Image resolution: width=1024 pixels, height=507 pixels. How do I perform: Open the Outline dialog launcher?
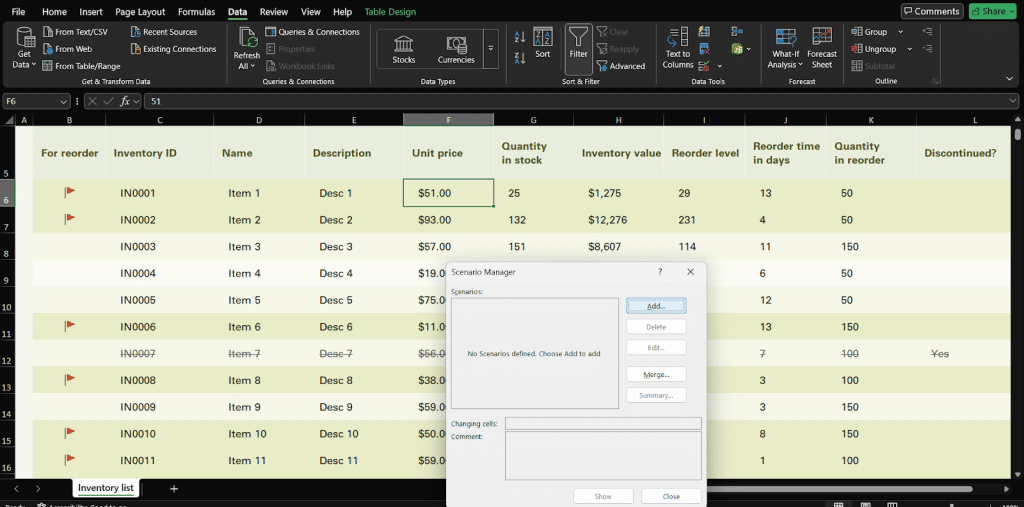[935, 82]
